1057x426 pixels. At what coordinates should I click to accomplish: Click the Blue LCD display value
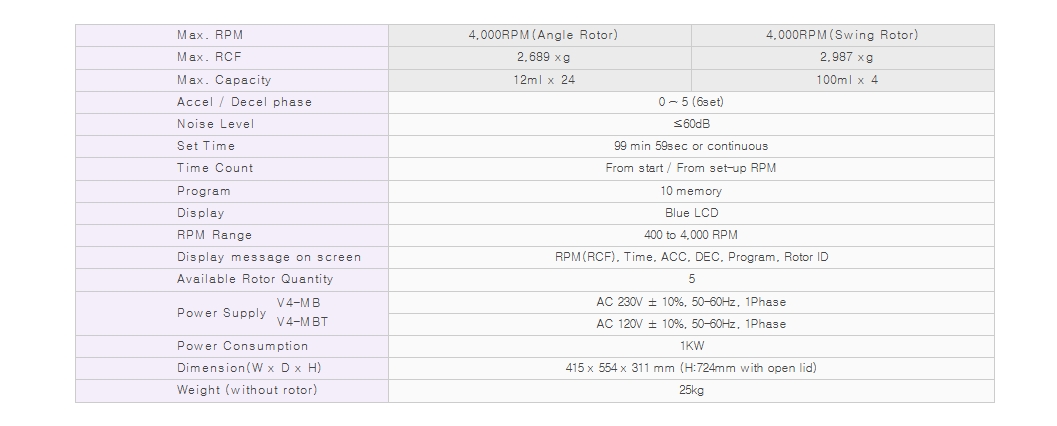(692, 213)
